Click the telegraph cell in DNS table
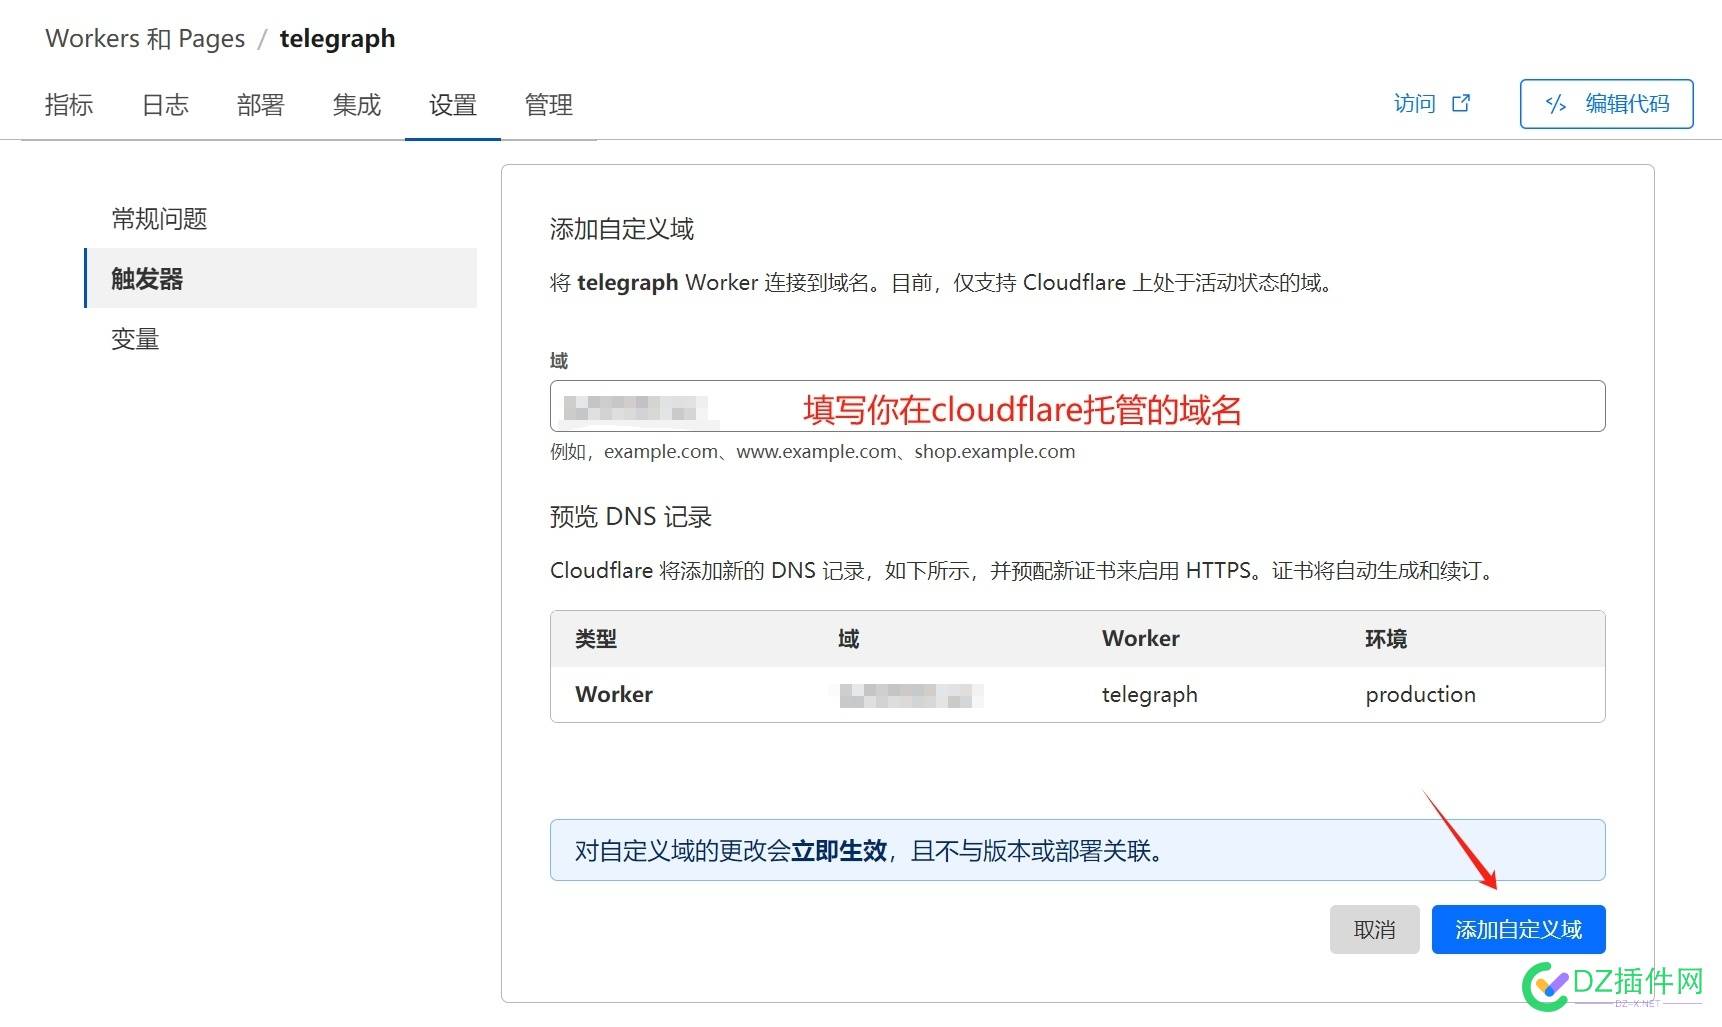The height and width of the screenshot is (1027, 1722). click(x=1149, y=695)
